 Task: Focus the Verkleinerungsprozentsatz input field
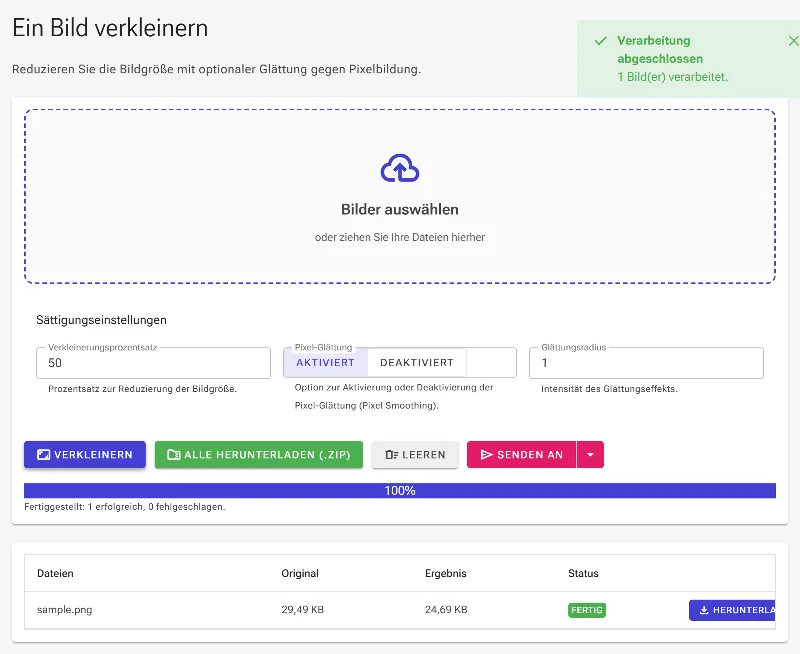pyautogui.click(x=154, y=363)
